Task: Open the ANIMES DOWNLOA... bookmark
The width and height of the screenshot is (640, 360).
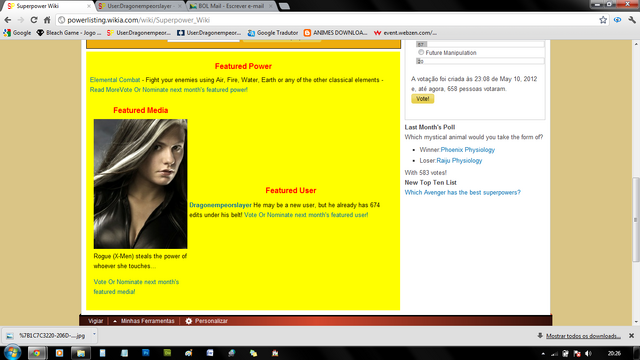Action: click(335, 33)
